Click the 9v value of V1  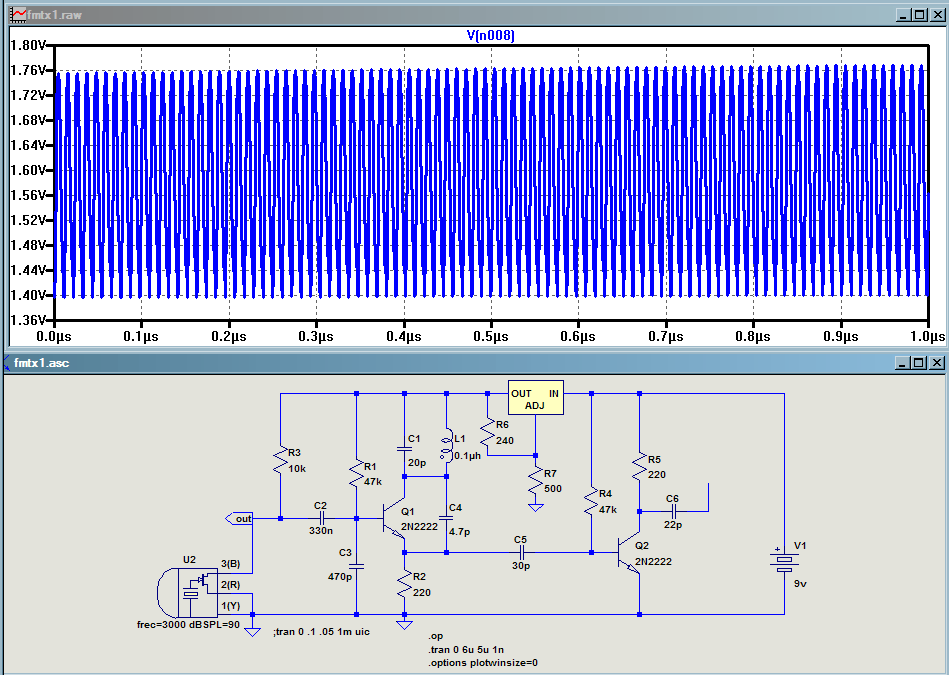click(800, 584)
